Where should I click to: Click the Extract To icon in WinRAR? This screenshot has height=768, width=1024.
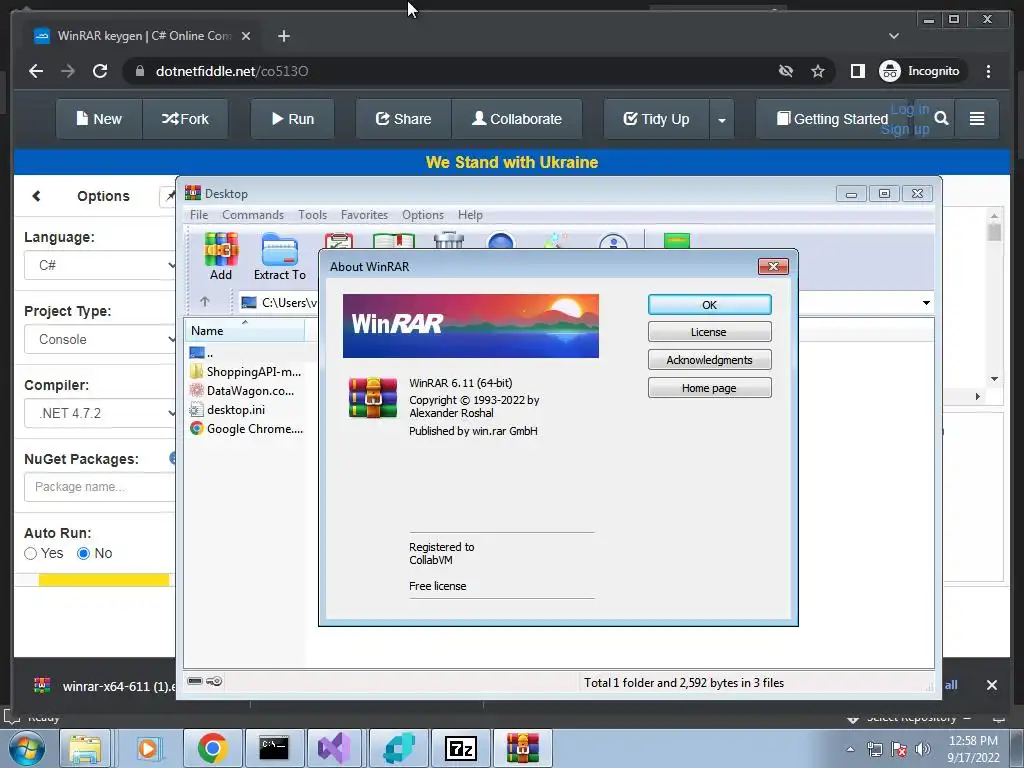280,257
